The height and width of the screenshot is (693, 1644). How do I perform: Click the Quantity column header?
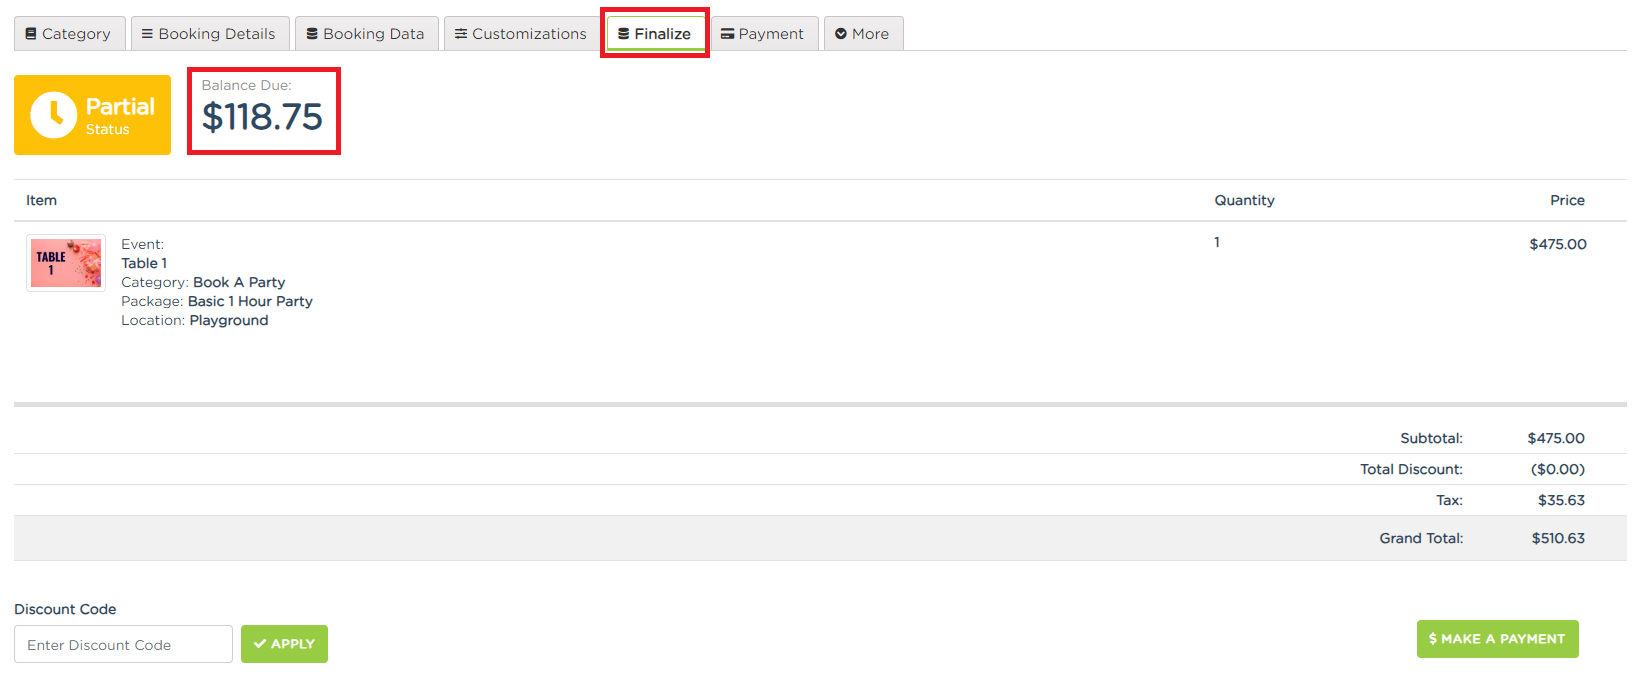[x=1244, y=200]
